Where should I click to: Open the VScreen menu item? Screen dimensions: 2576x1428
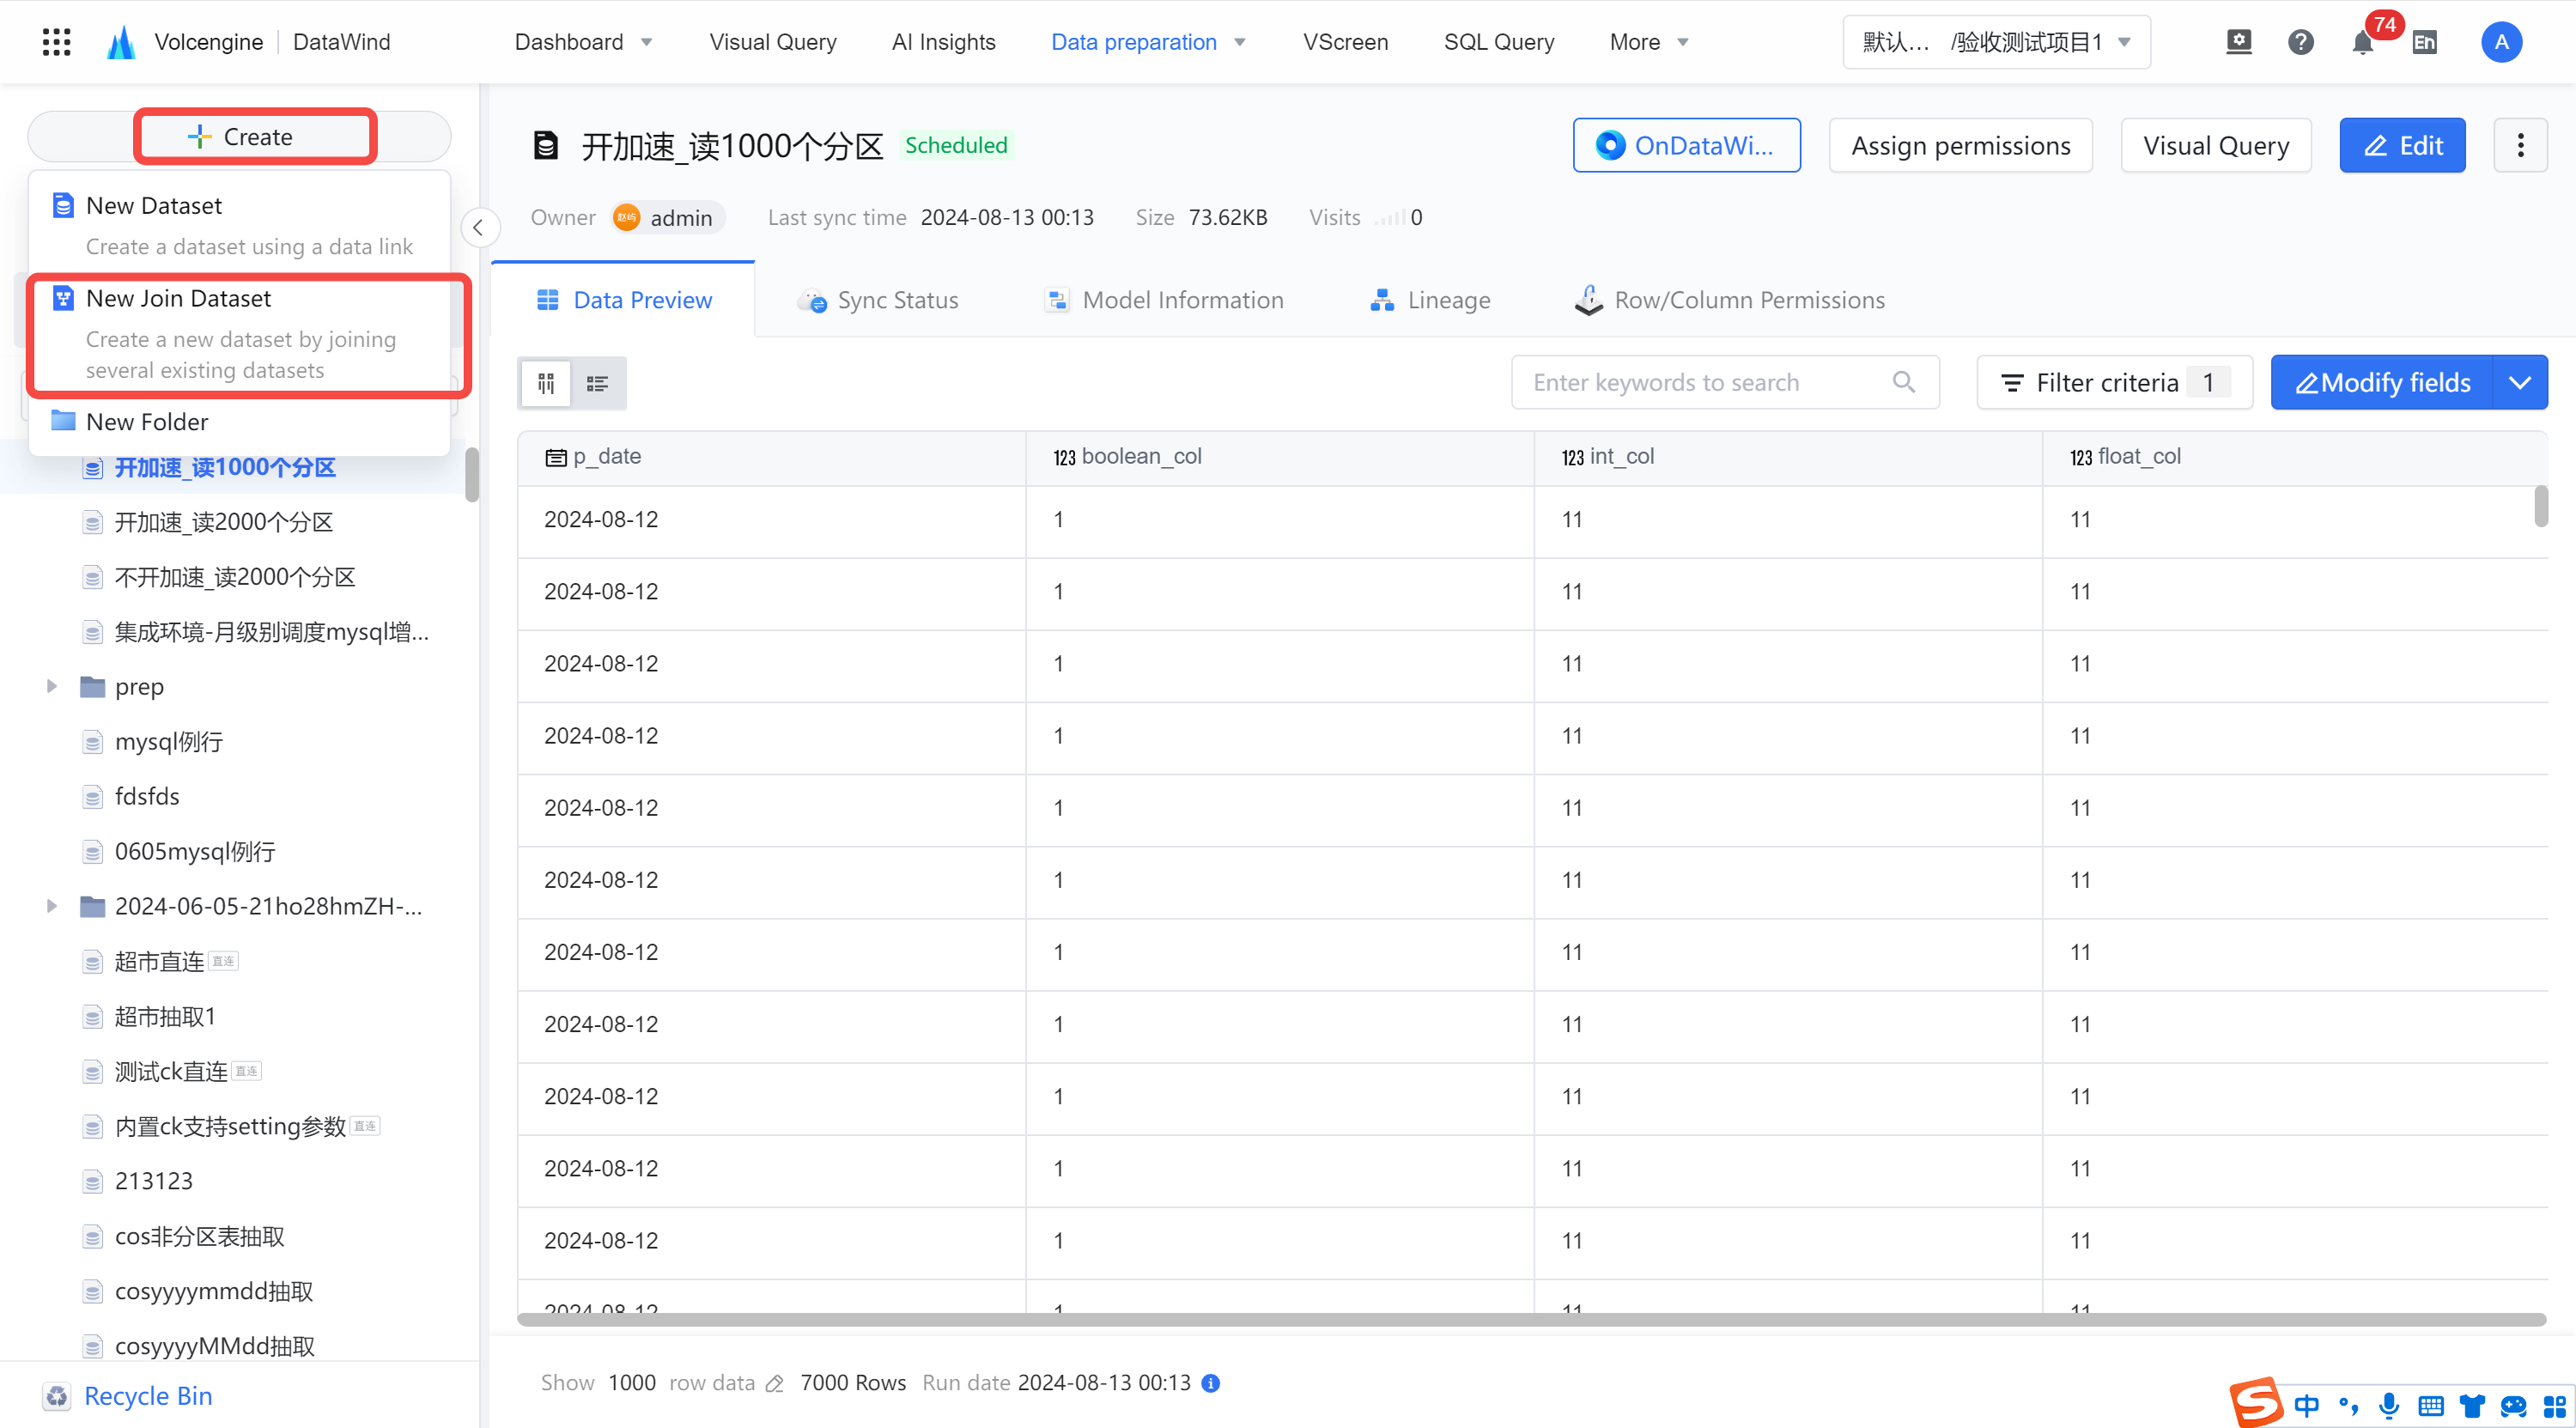point(1345,42)
